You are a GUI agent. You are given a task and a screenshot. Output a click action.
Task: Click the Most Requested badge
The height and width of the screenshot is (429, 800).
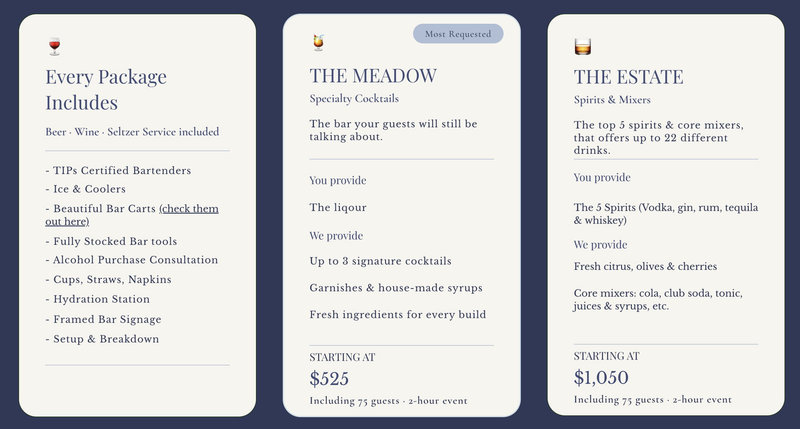458,34
